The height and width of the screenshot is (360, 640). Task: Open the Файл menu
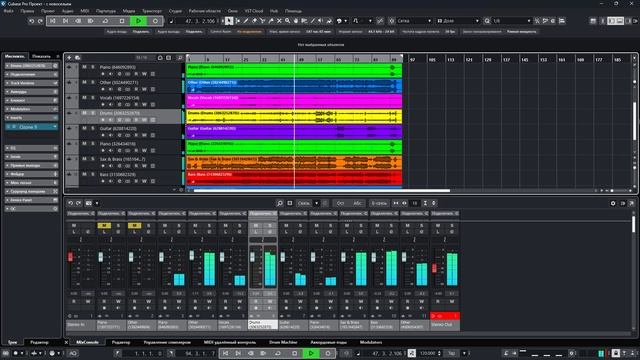(9, 11)
